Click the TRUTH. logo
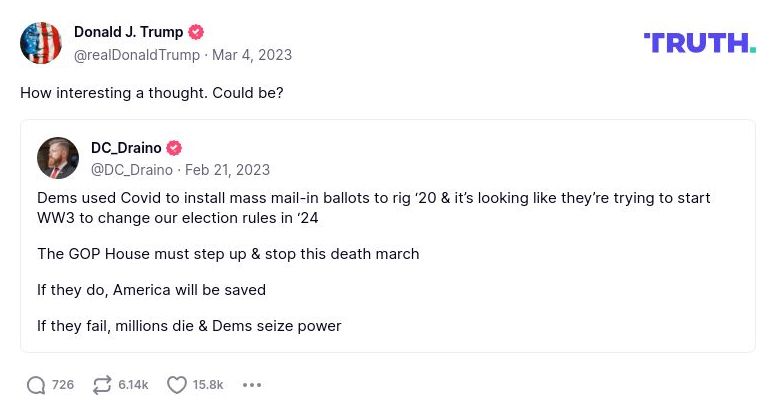Screen dimensions: 777x415 click(699, 43)
